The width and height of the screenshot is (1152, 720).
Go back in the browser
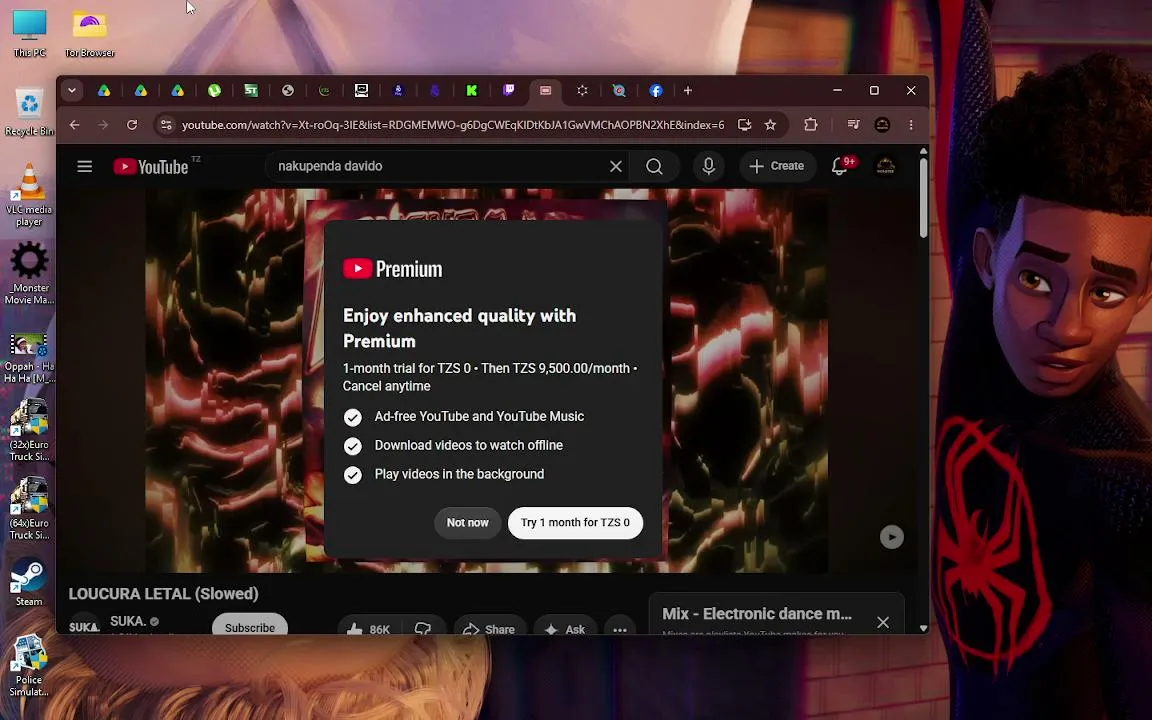click(x=74, y=125)
